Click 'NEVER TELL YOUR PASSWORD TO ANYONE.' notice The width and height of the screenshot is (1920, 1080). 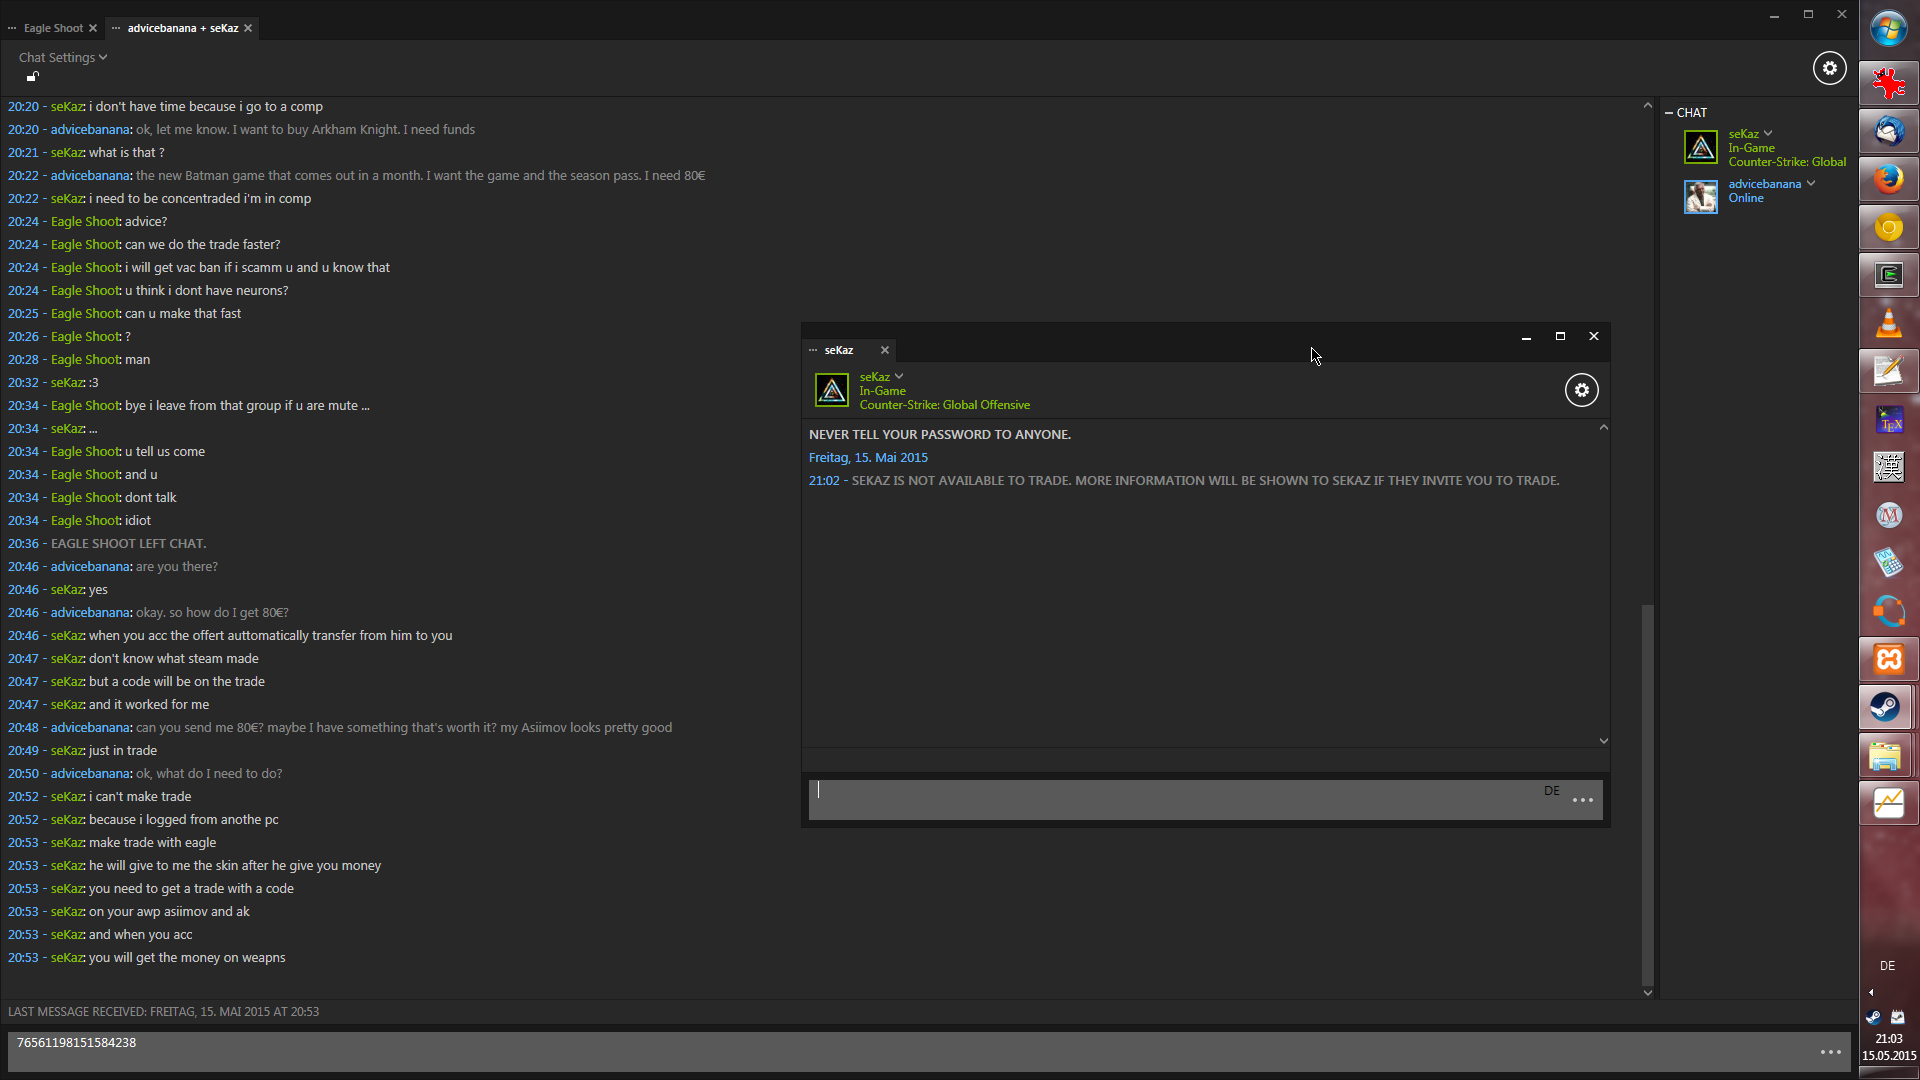(x=940, y=435)
